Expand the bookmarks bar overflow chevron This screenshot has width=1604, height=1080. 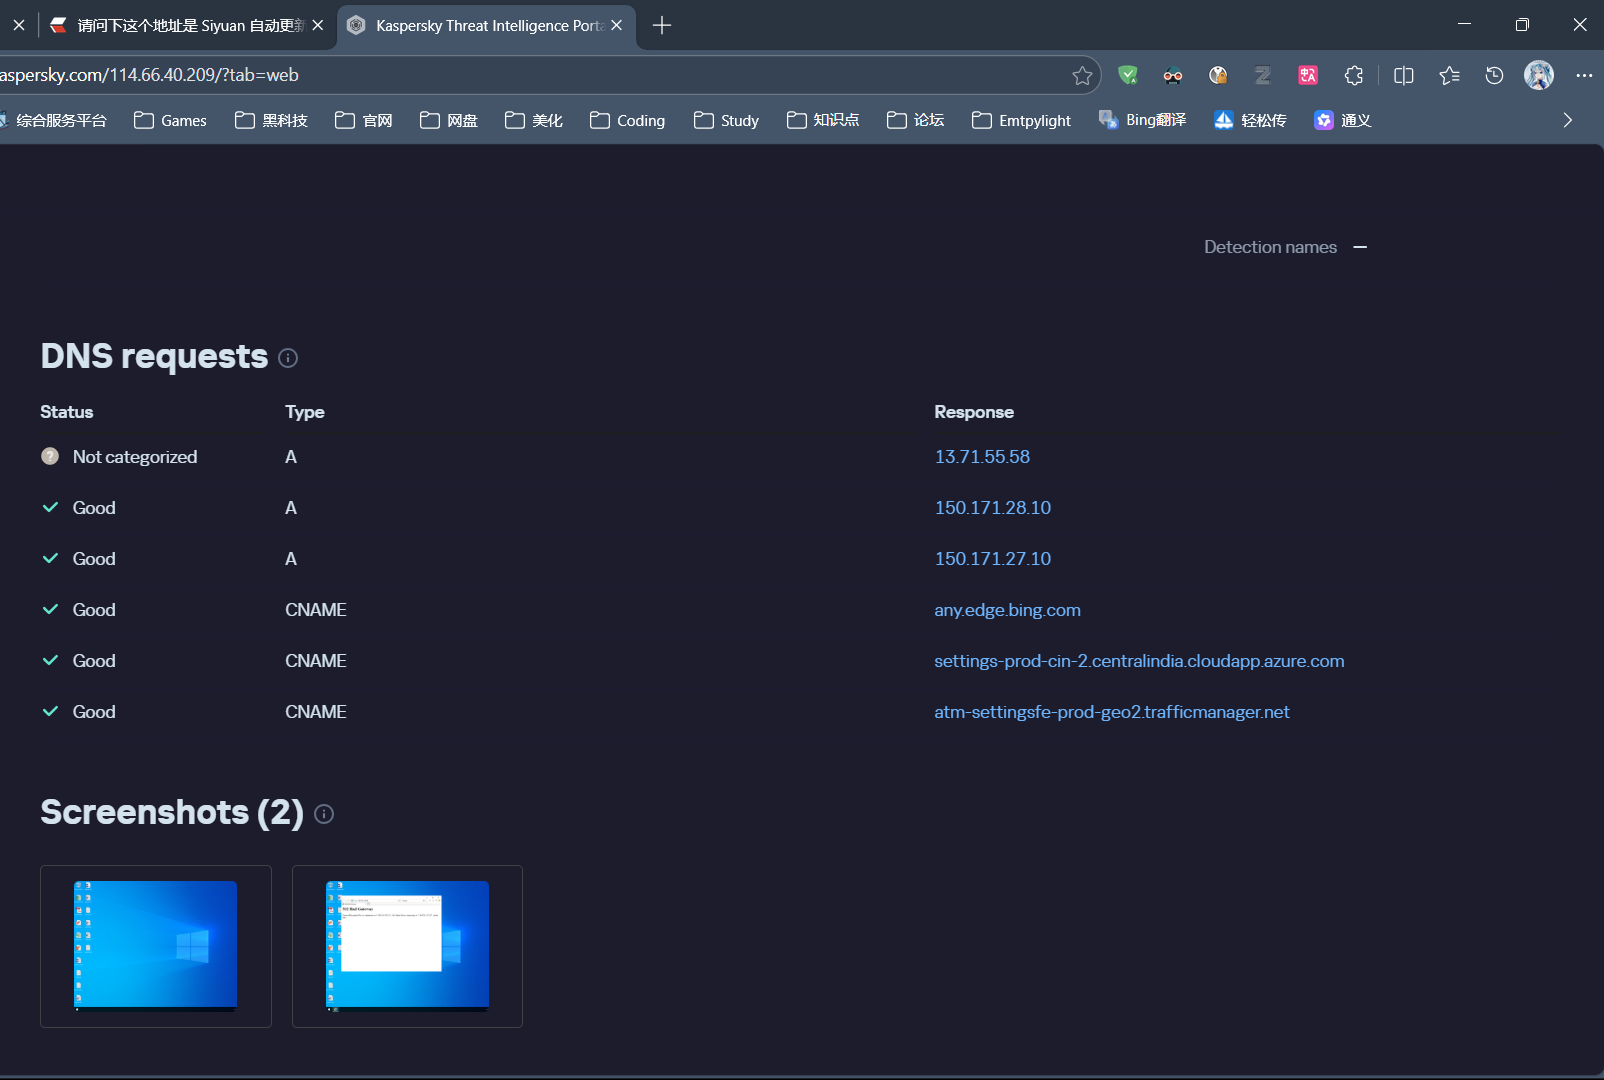point(1567,120)
